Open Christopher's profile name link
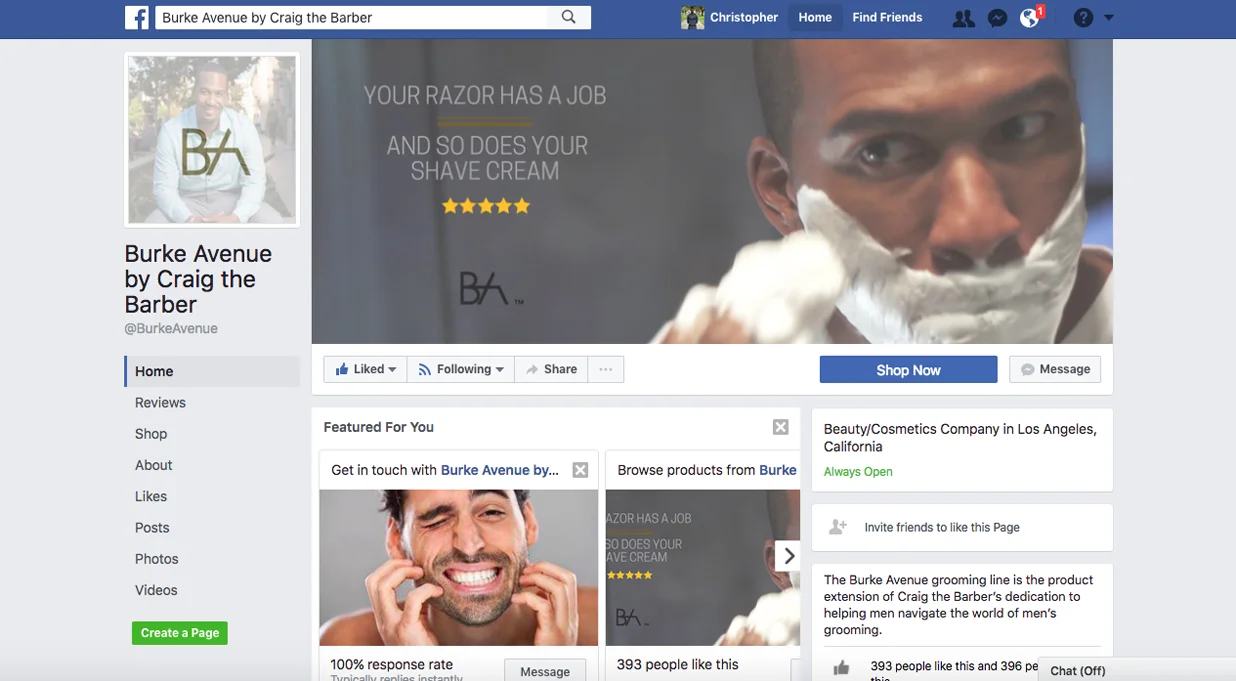The height and width of the screenshot is (681, 1236). (x=744, y=18)
